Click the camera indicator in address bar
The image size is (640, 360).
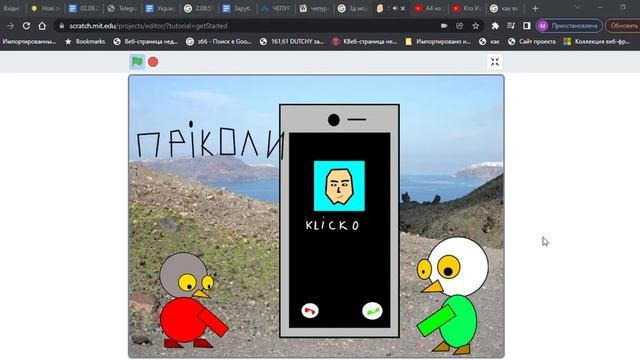click(x=444, y=26)
